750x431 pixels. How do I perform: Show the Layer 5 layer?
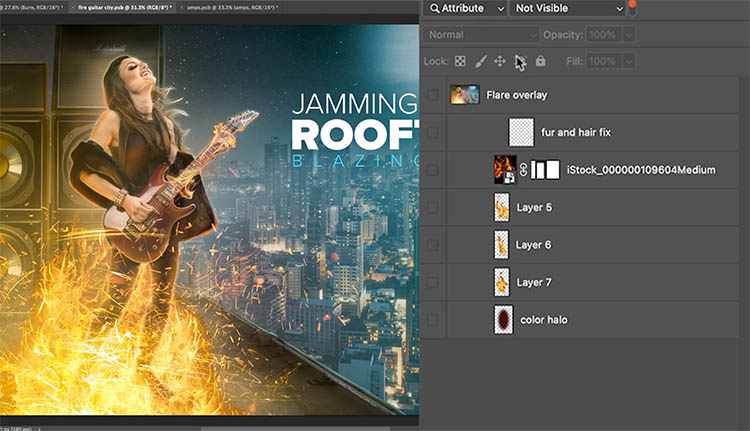(x=433, y=207)
